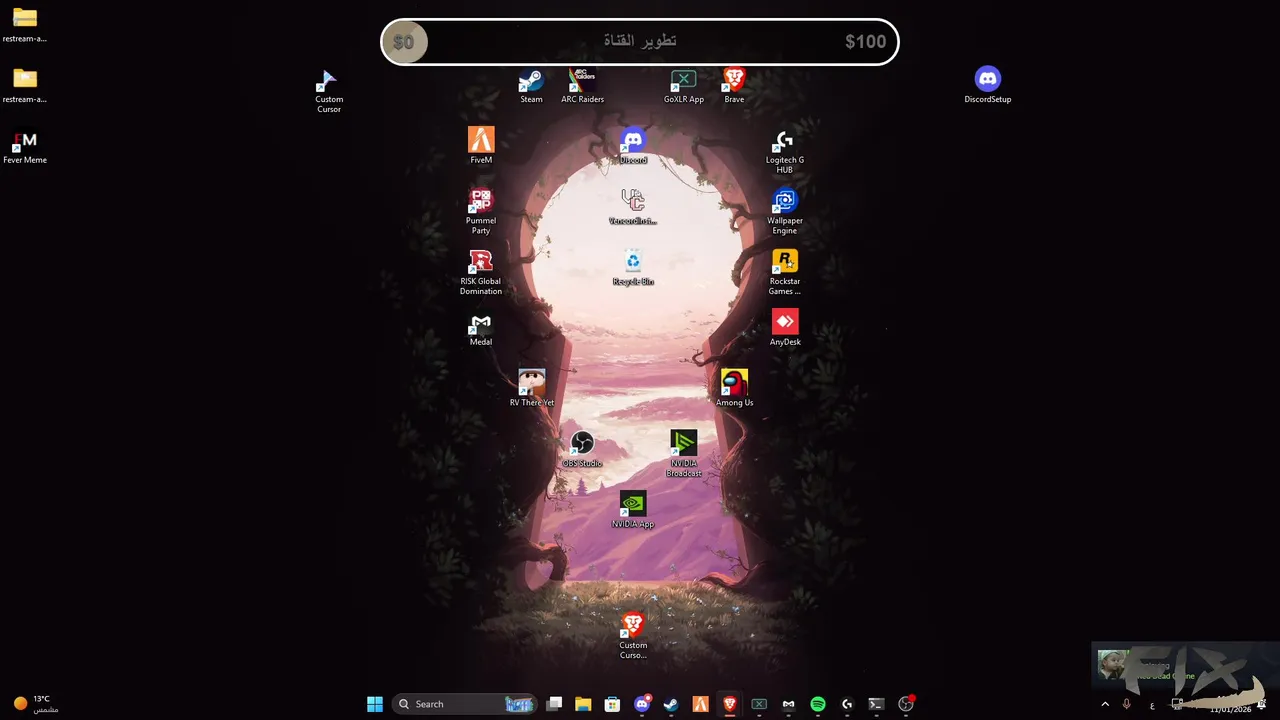This screenshot has width=1280, height=720.
Task: Select the Fever Meme desktop shortcut
Action: [25, 147]
